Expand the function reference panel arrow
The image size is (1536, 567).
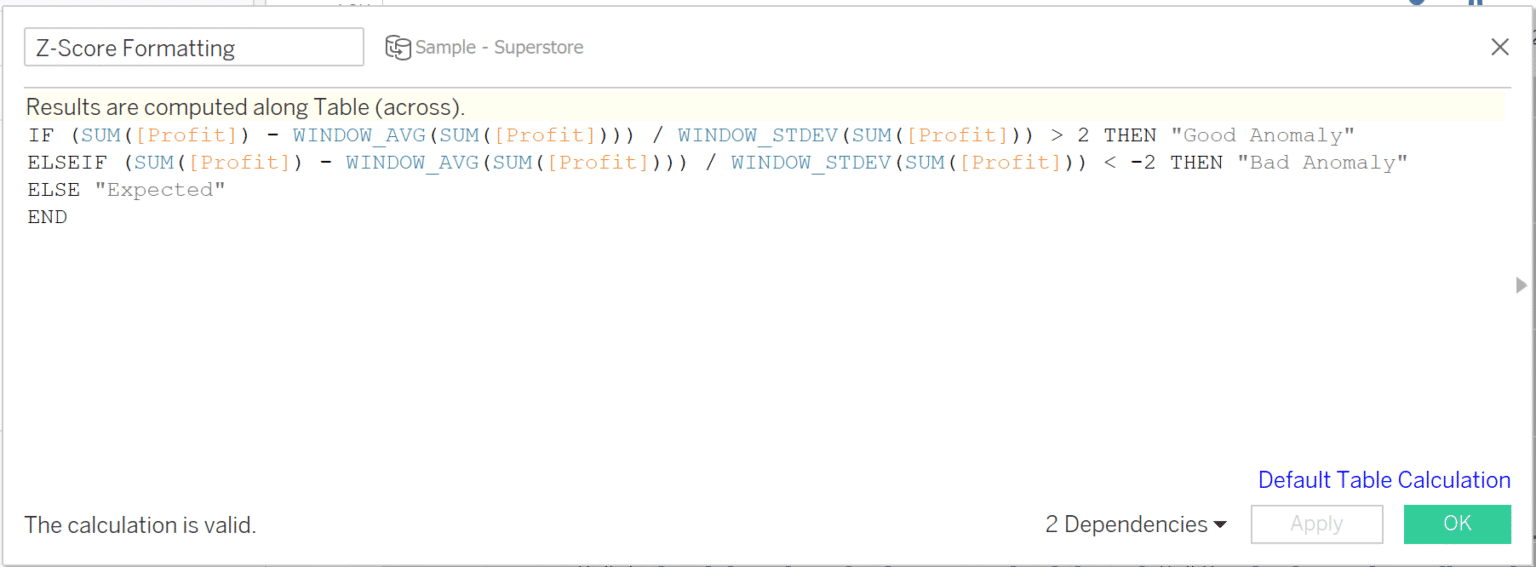[x=1521, y=286]
